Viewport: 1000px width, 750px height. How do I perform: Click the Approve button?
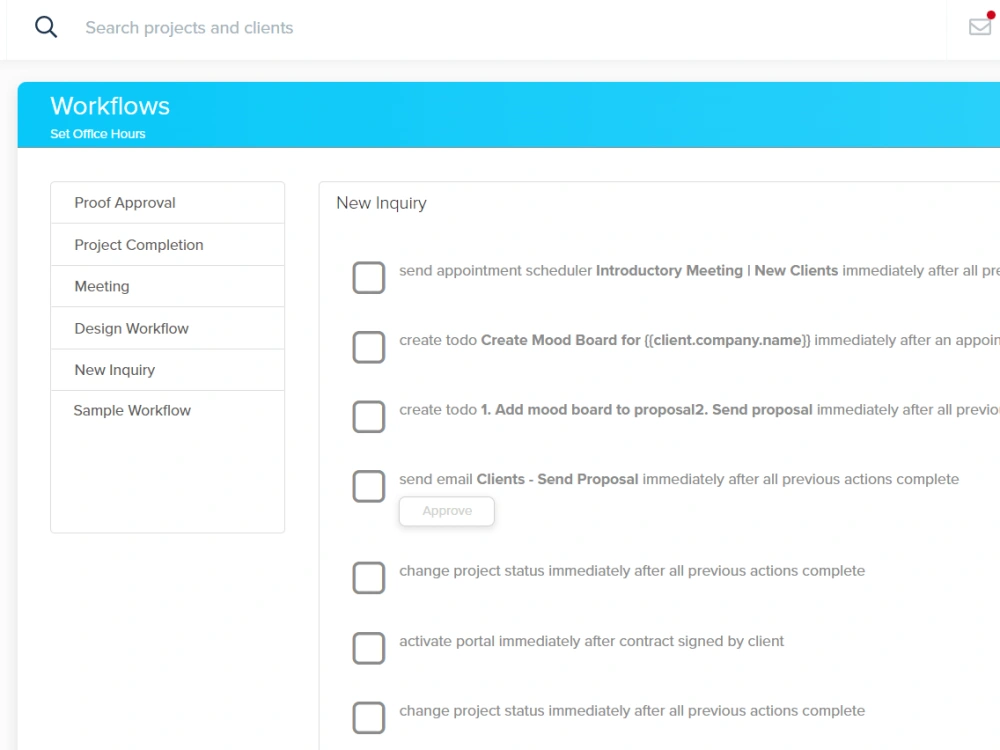(x=446, y=511)
